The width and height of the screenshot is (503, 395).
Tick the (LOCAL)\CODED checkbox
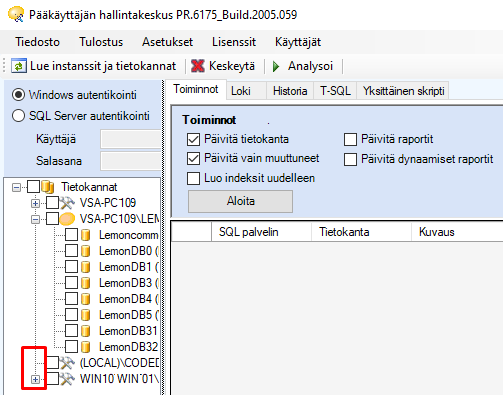coord(52,363)
